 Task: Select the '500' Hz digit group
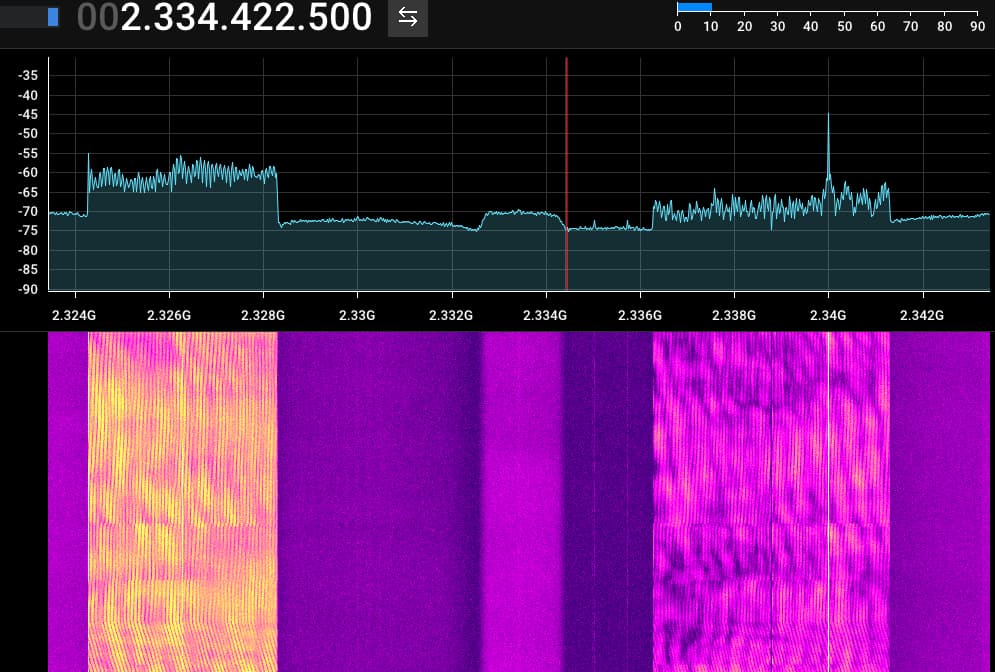tap(341, 17)
